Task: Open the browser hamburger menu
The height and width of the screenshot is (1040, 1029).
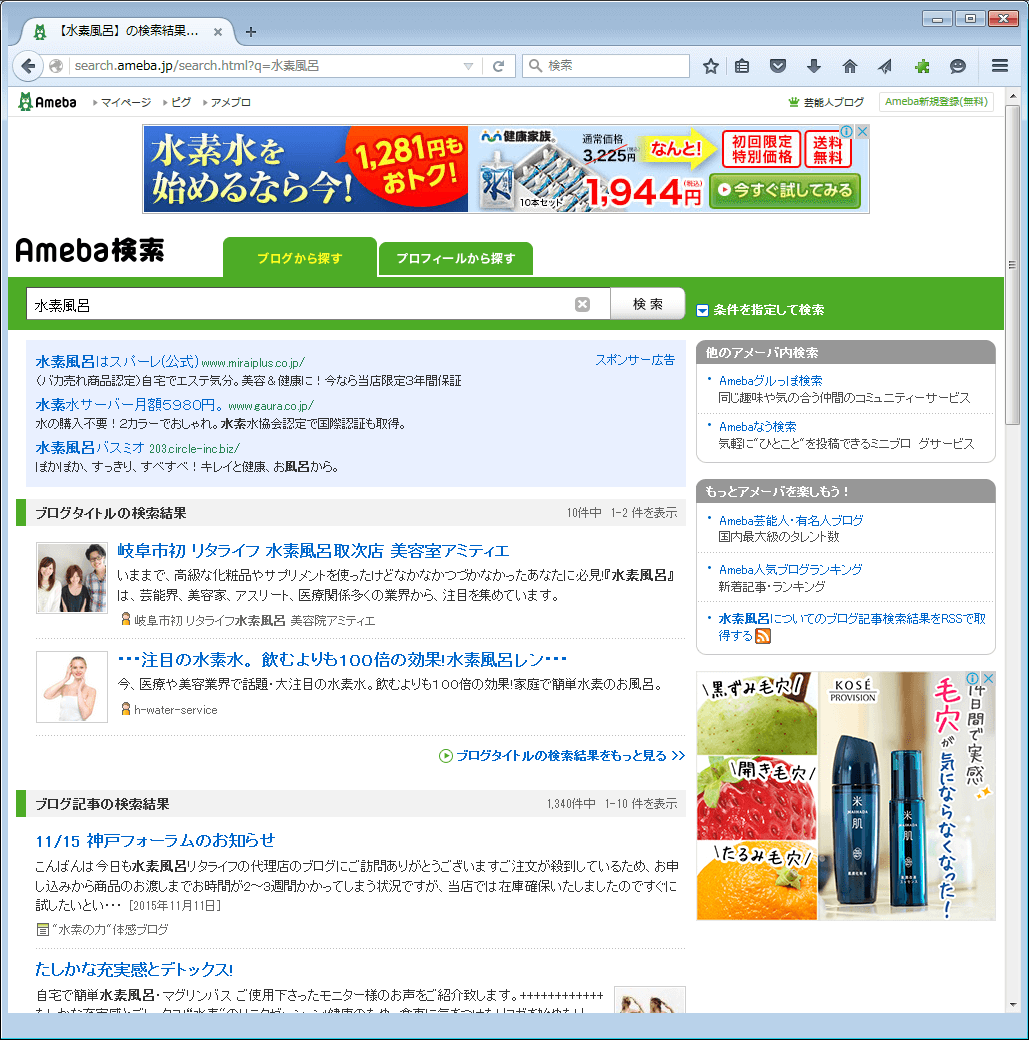Action: pos(1000,66)
